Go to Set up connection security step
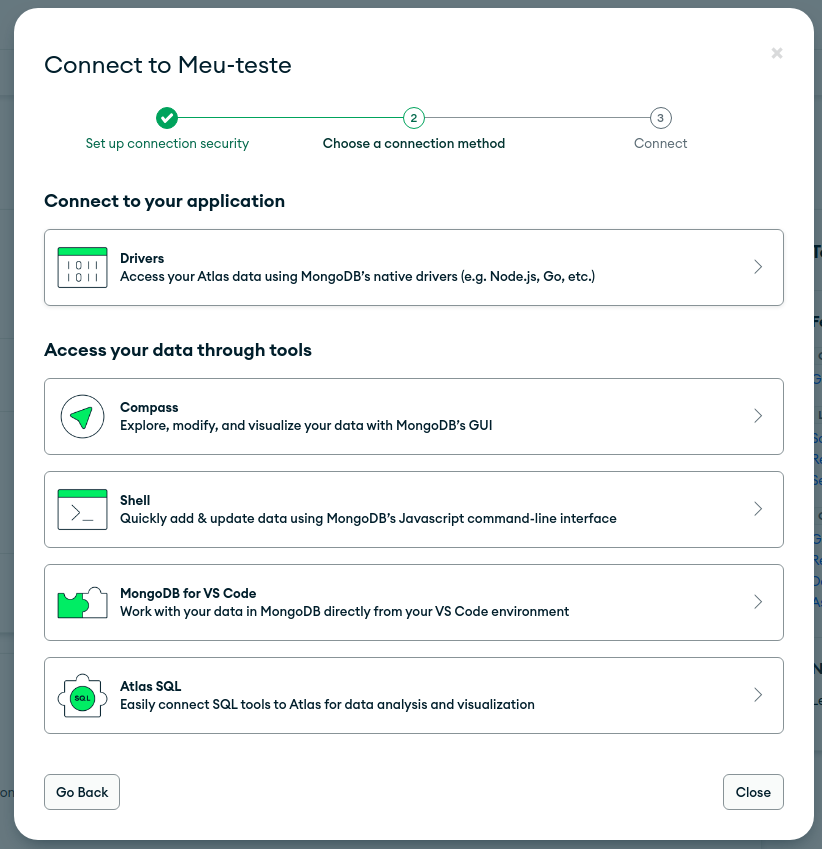Image resolution: width=822 pixels, height=849 pixels. tap(167, 143)
